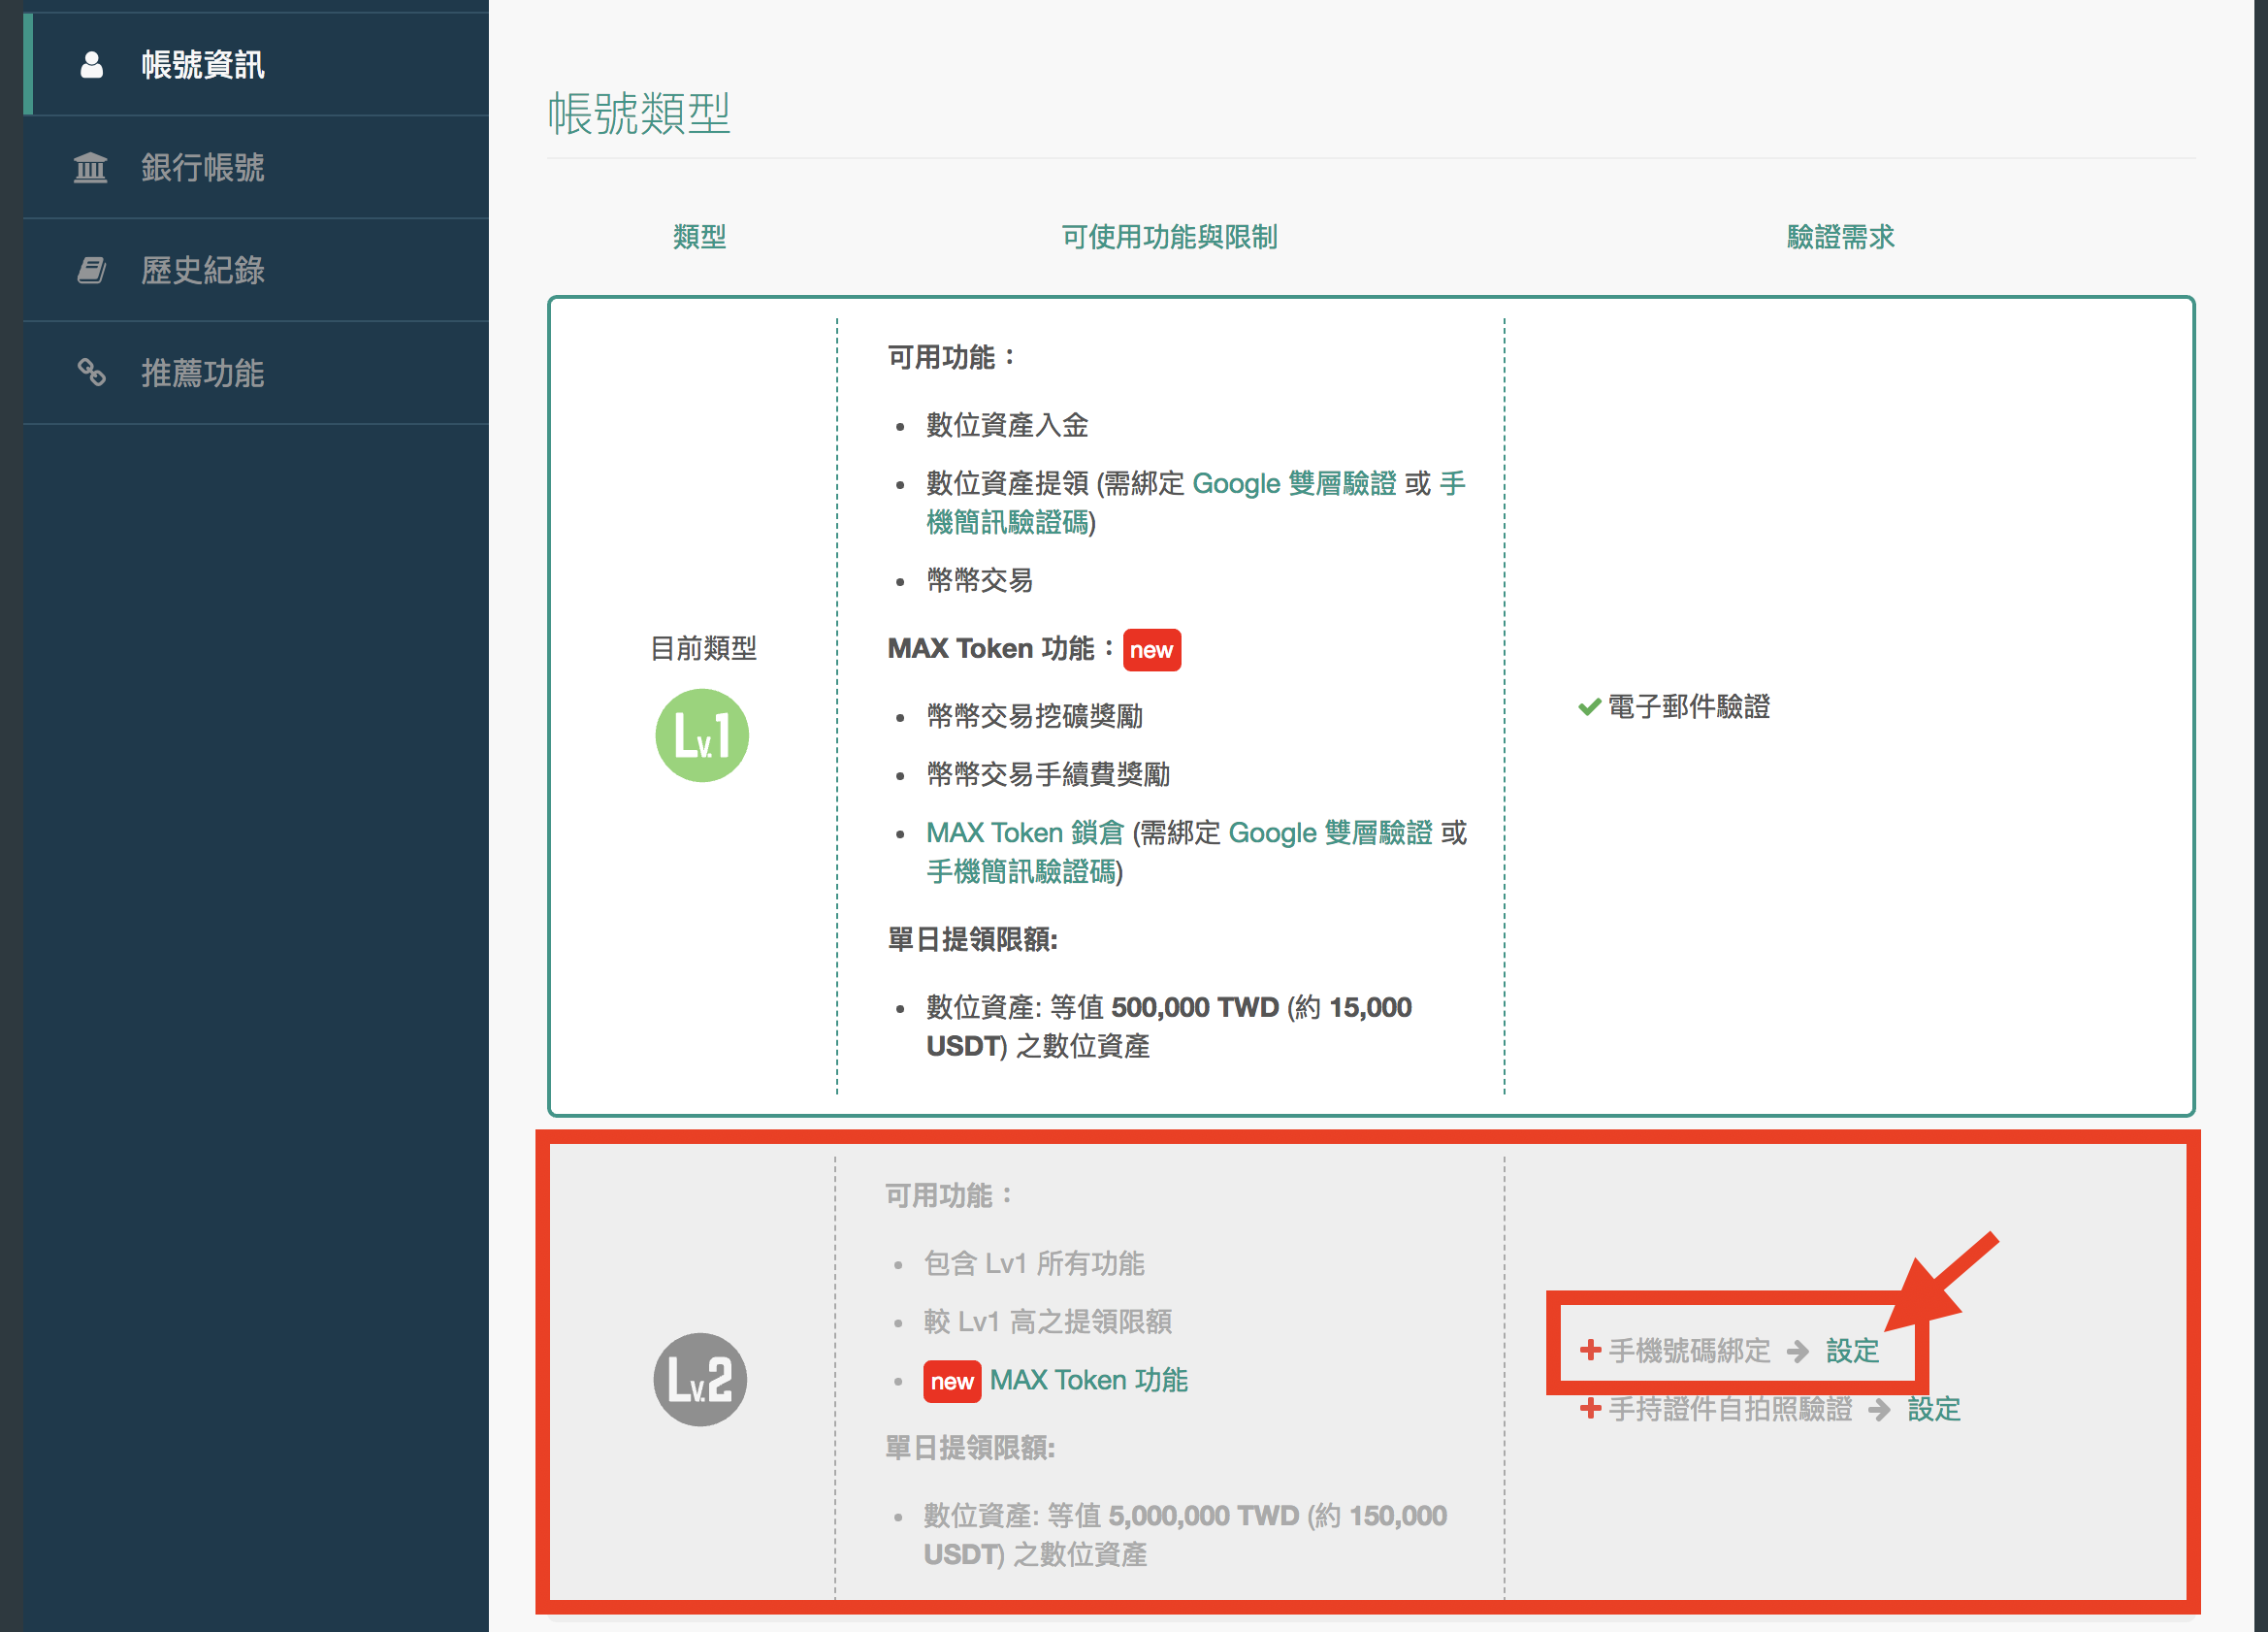This screenshot has height=1632, width=2268.
Task: Click red plus icon beside 手持證件自拍照驗證
Action: (x=1589, y=1409)
